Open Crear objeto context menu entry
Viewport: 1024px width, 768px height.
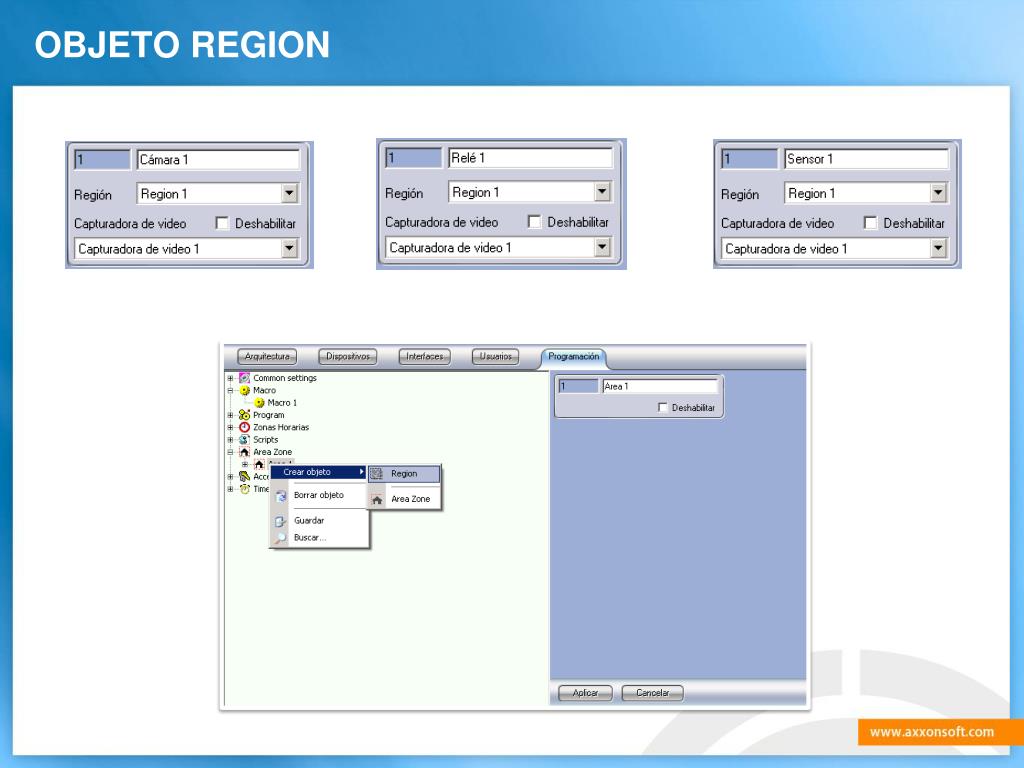319,472
